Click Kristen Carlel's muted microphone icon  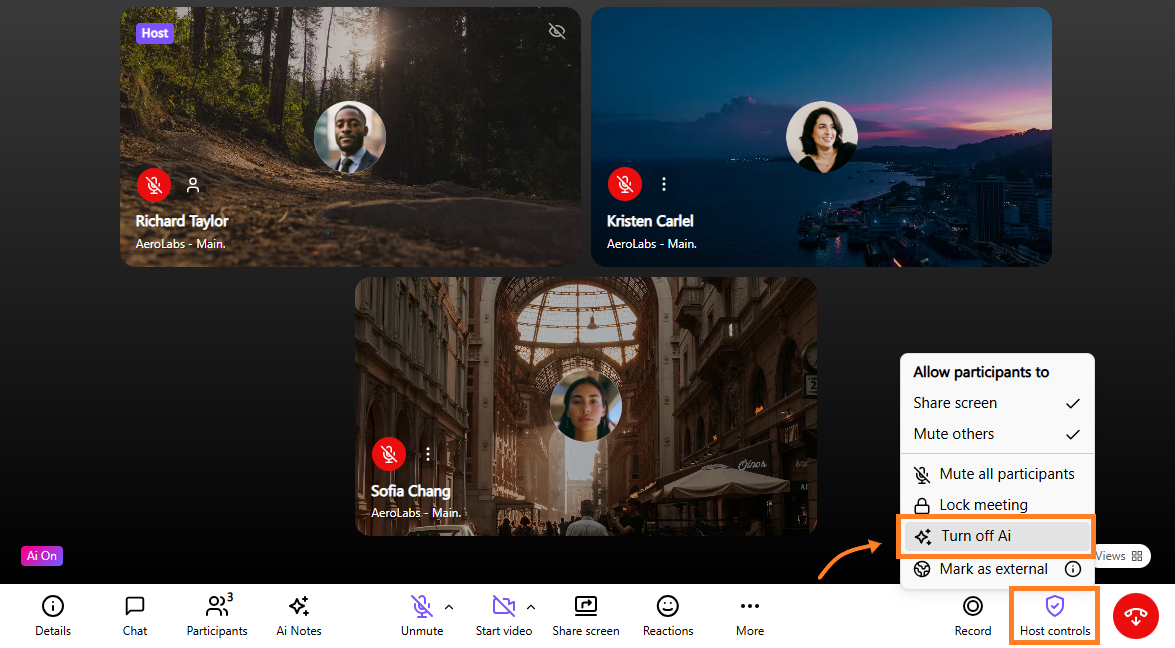coord(624,184)
